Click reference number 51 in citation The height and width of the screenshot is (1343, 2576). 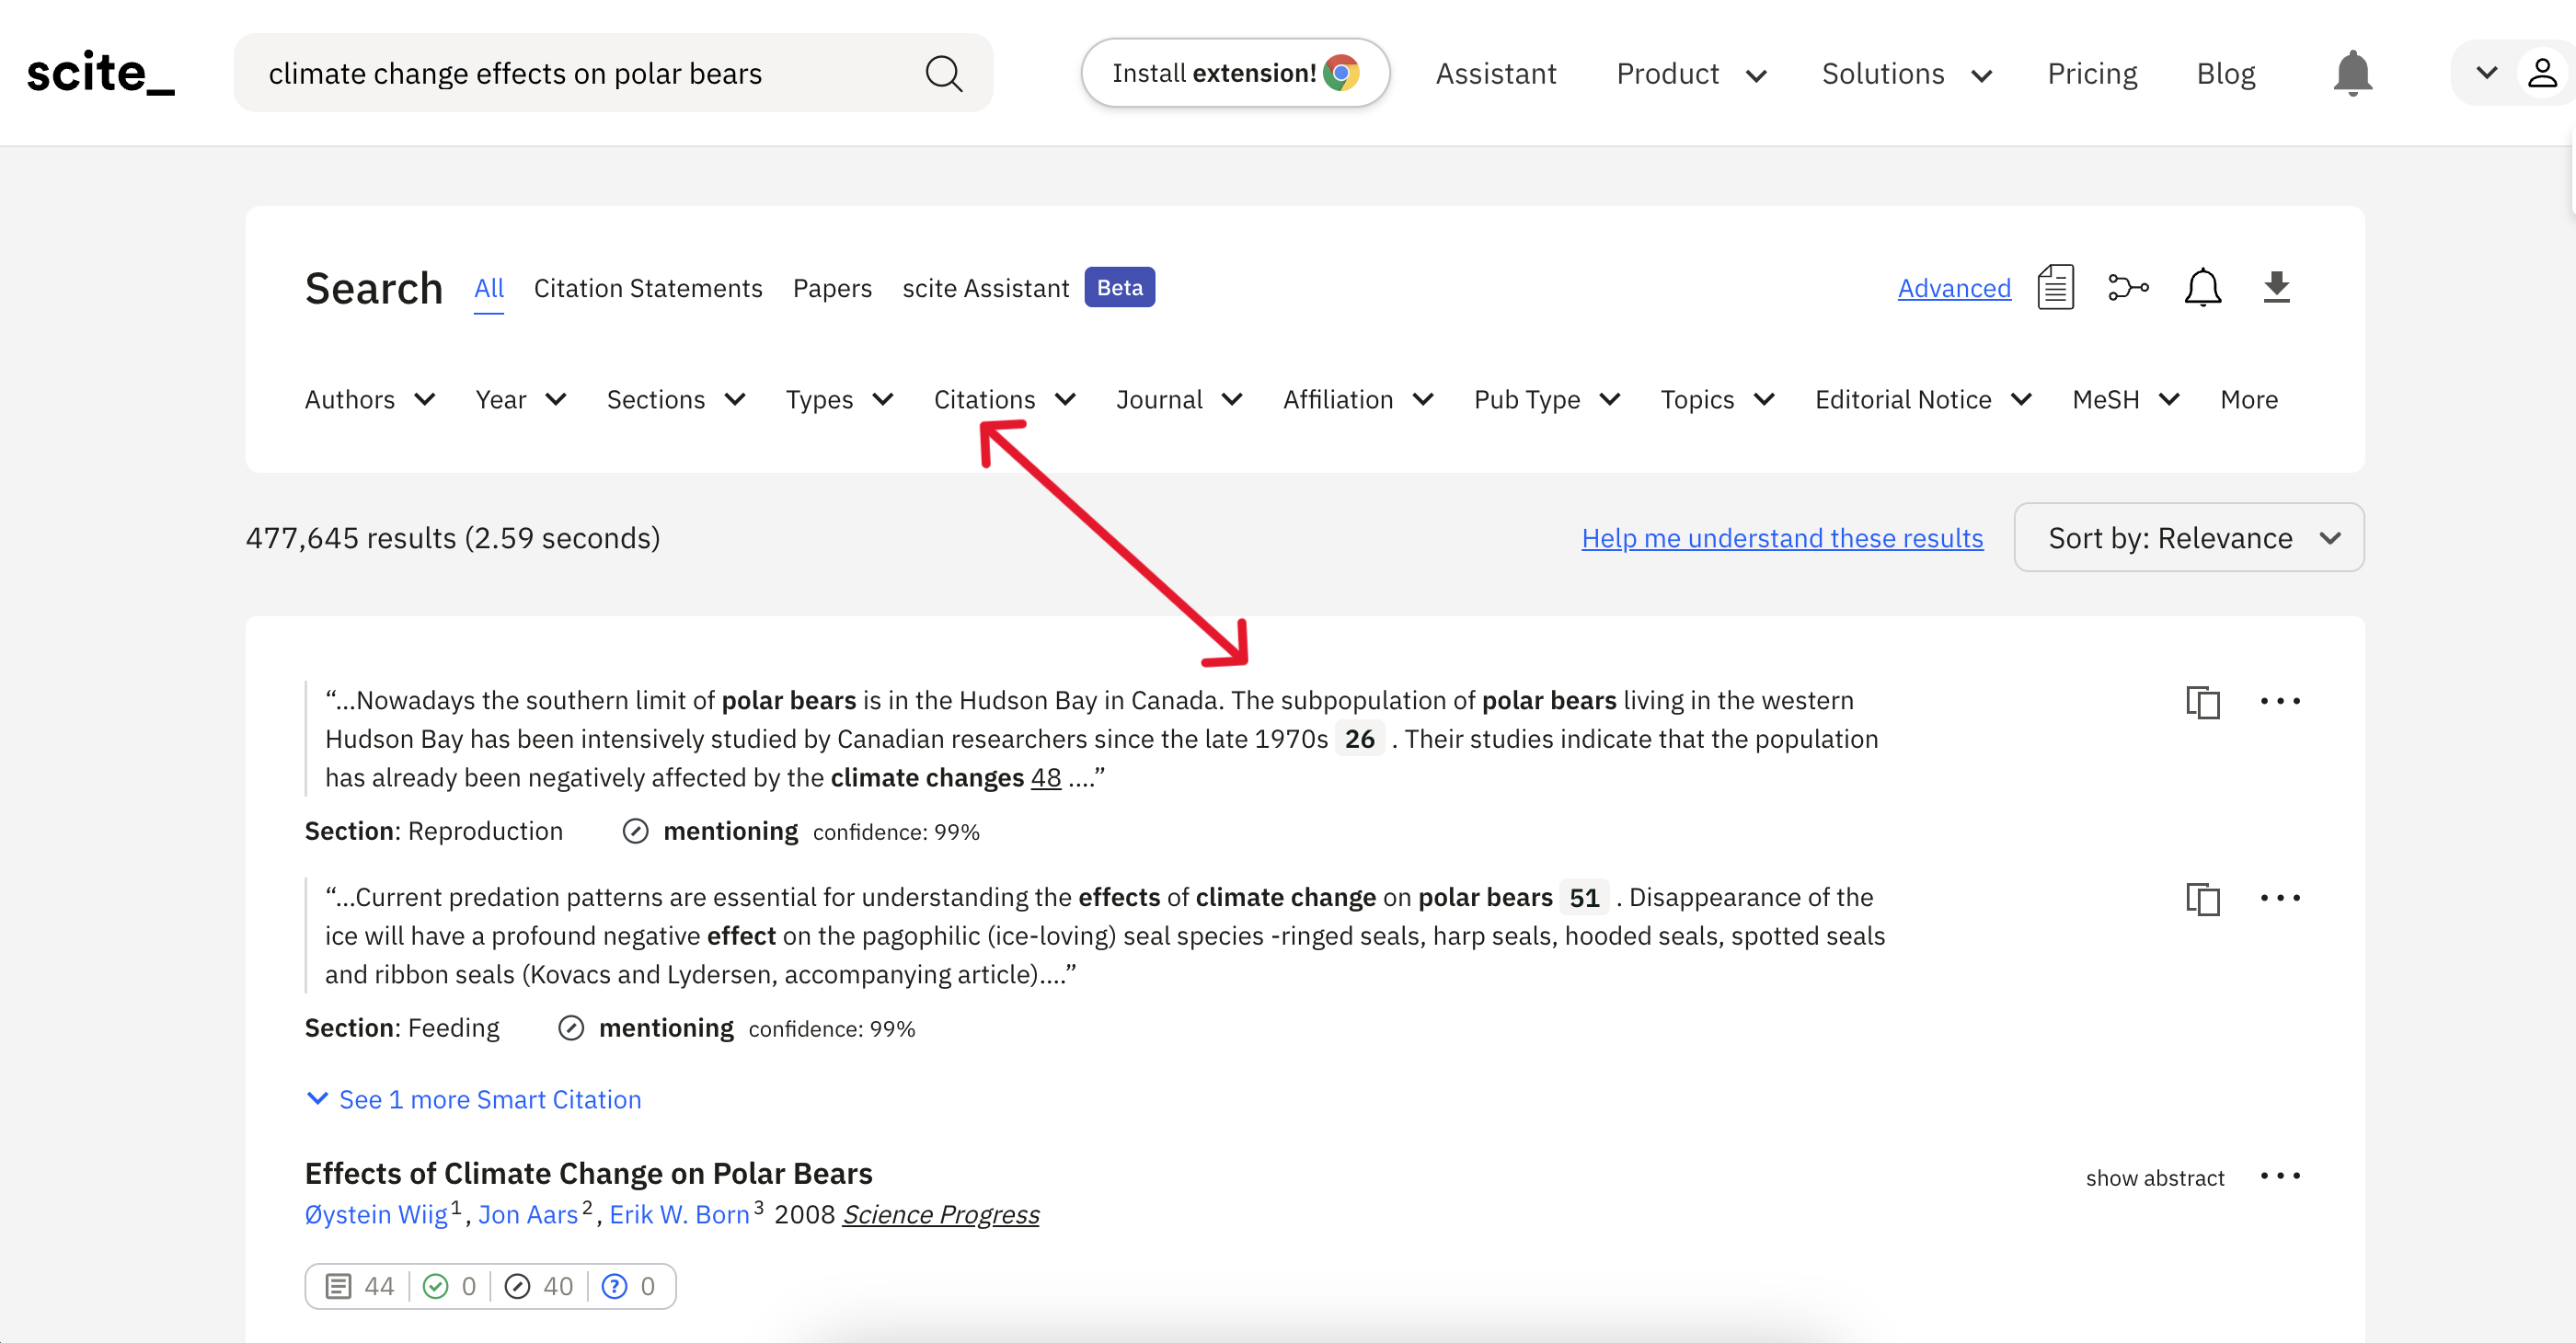point(1584,898)
